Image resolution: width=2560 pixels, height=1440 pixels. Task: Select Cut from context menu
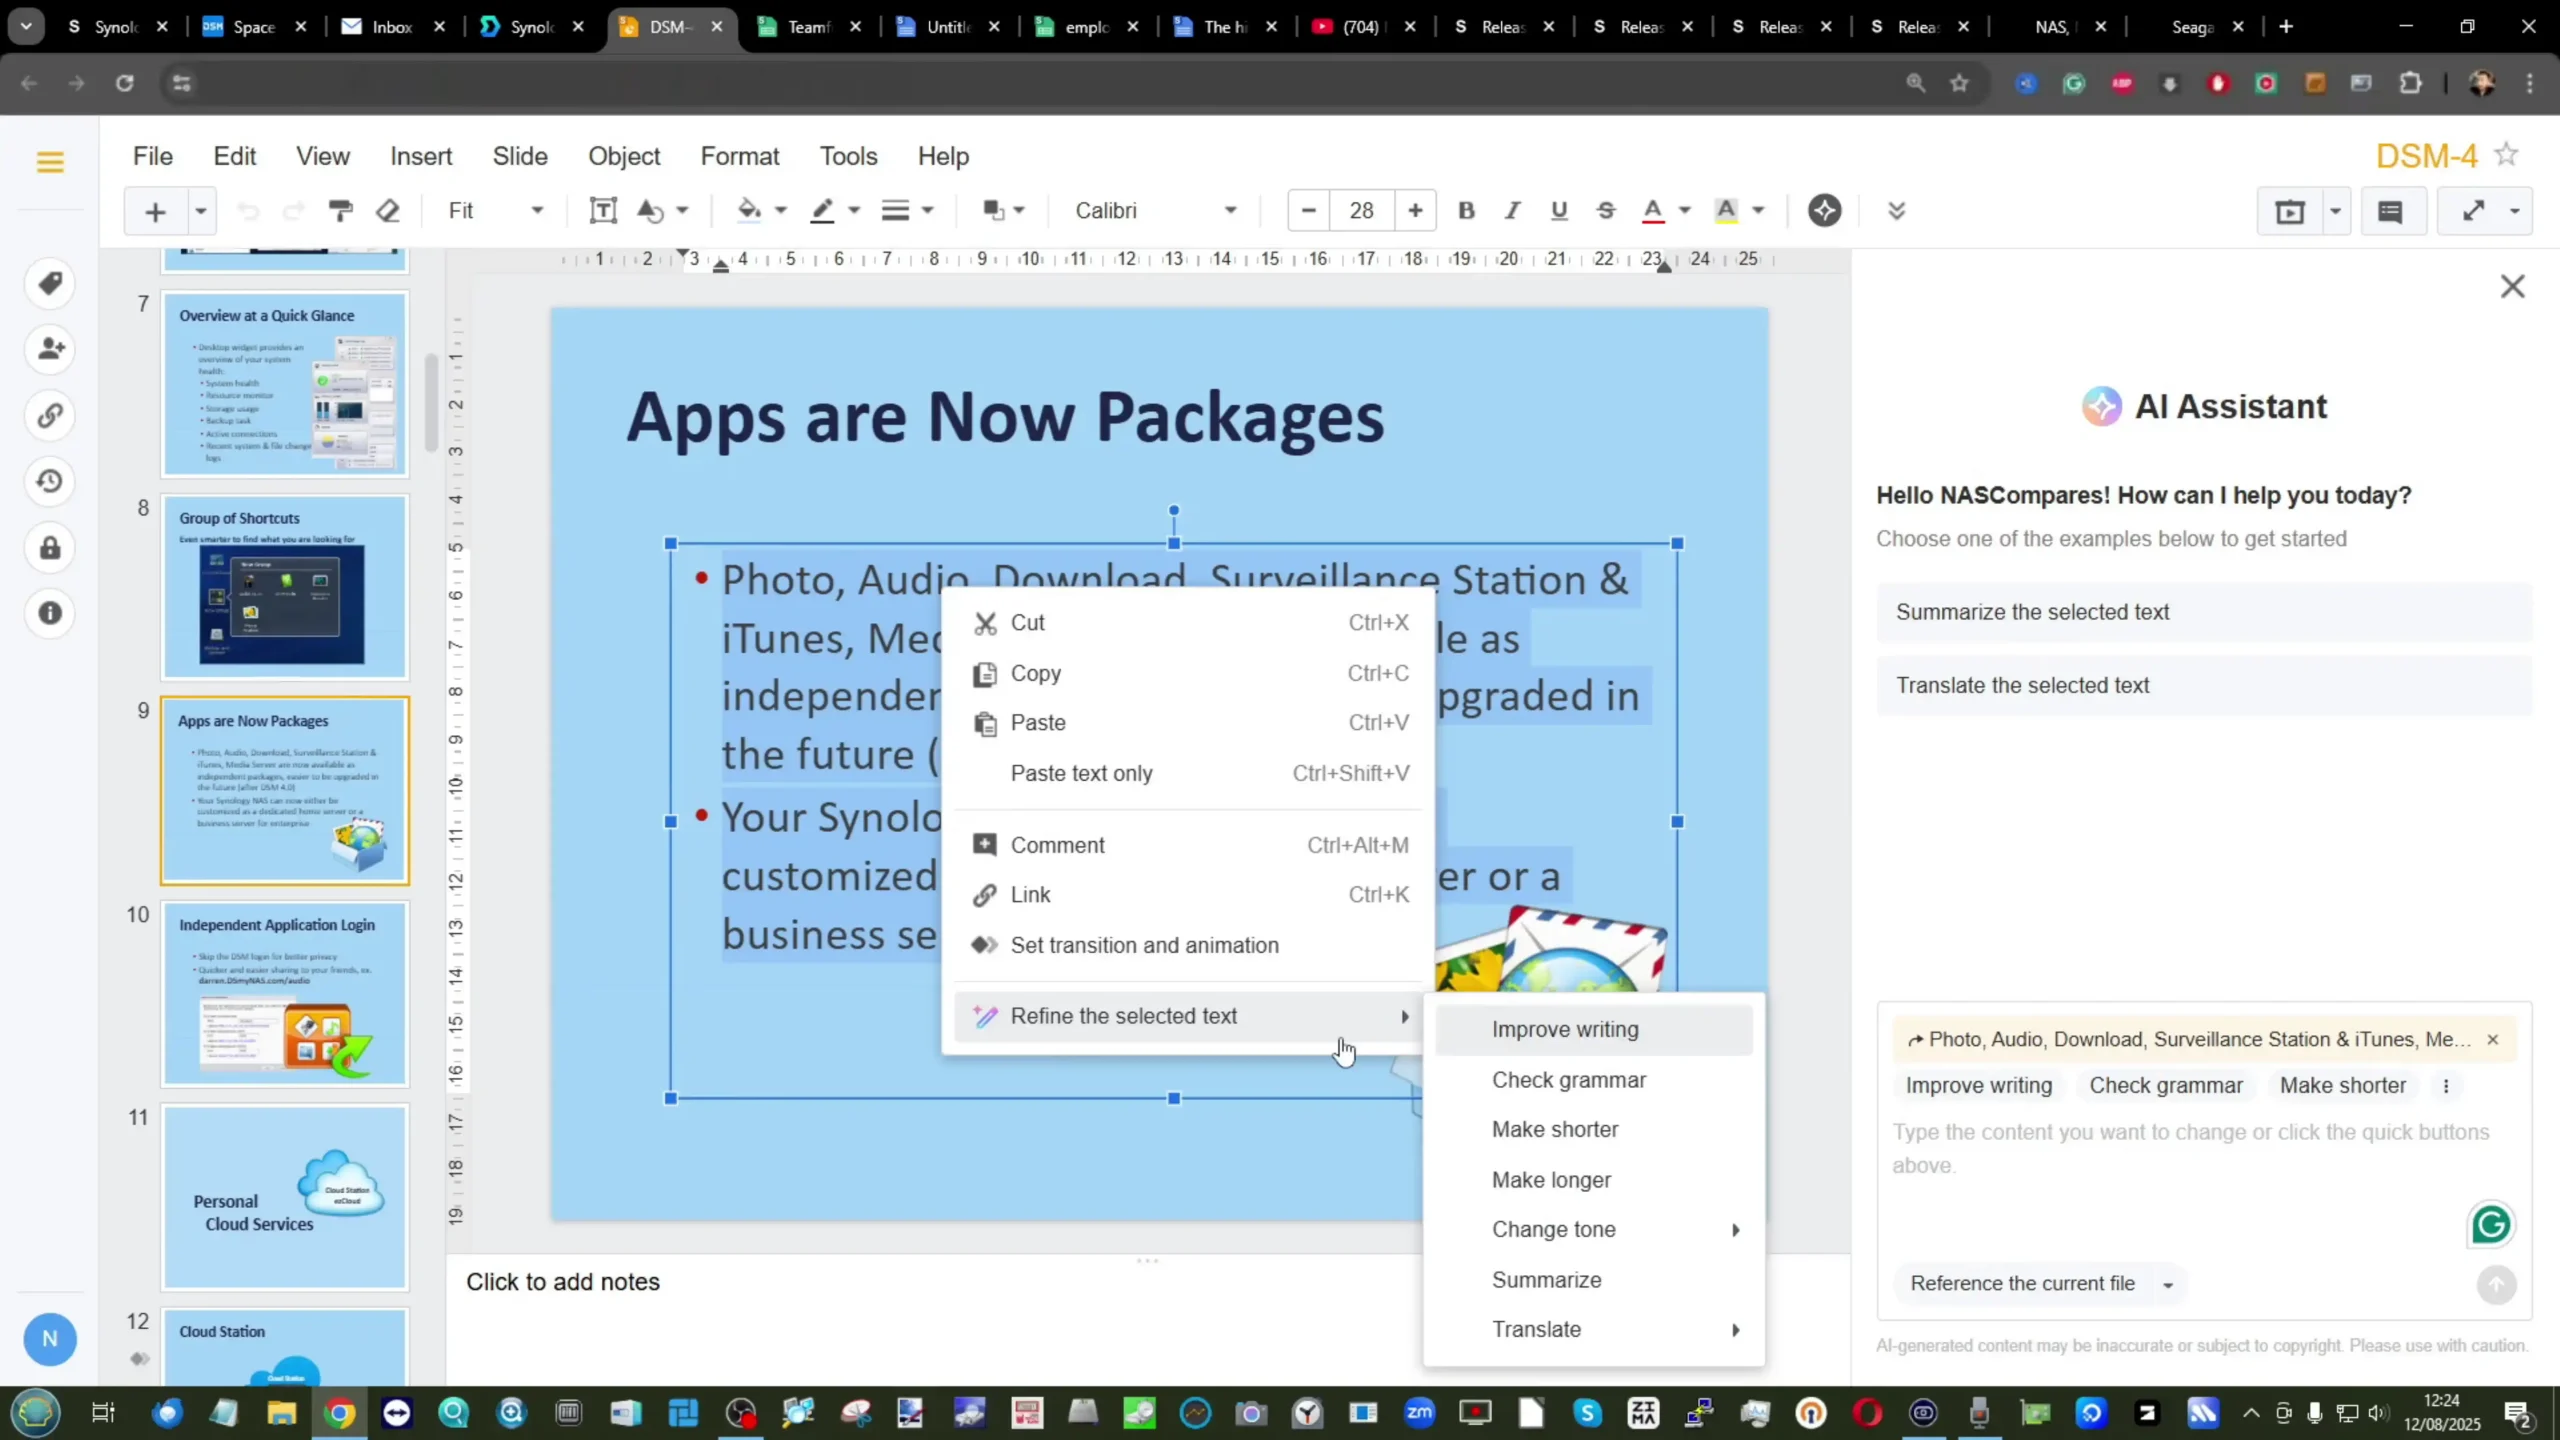point(1190,623)
